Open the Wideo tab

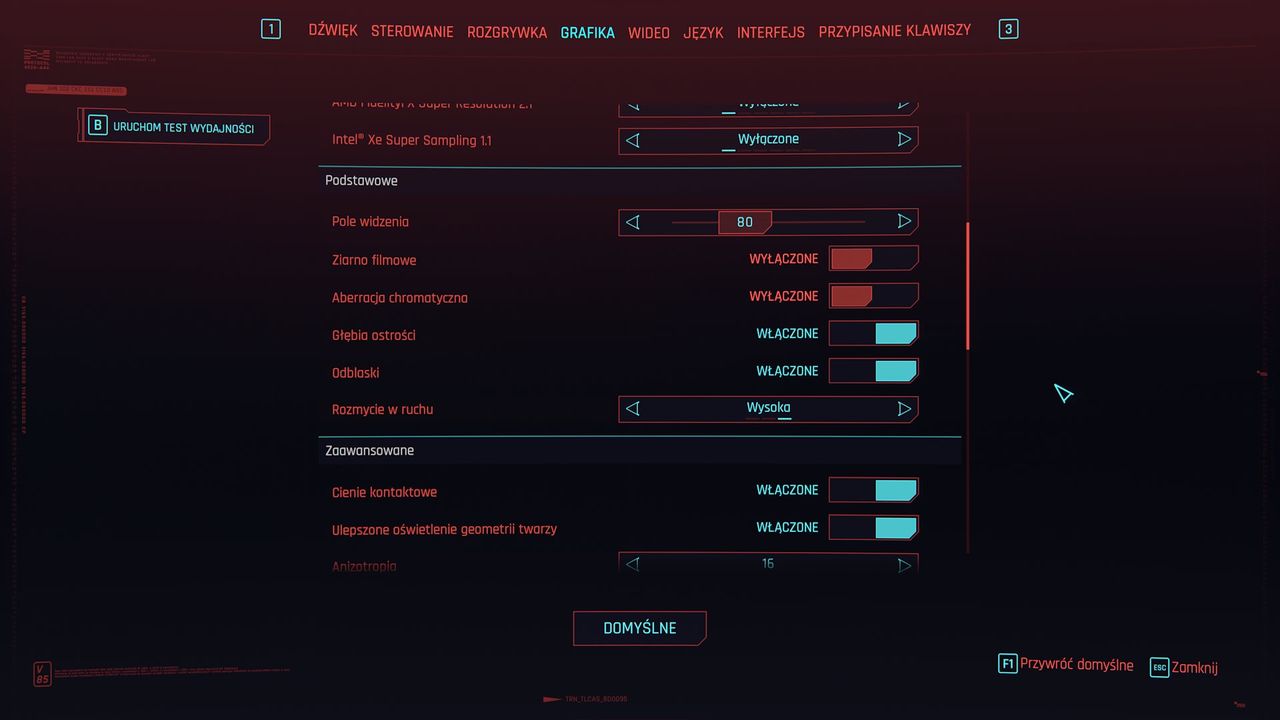click(649, 32)
